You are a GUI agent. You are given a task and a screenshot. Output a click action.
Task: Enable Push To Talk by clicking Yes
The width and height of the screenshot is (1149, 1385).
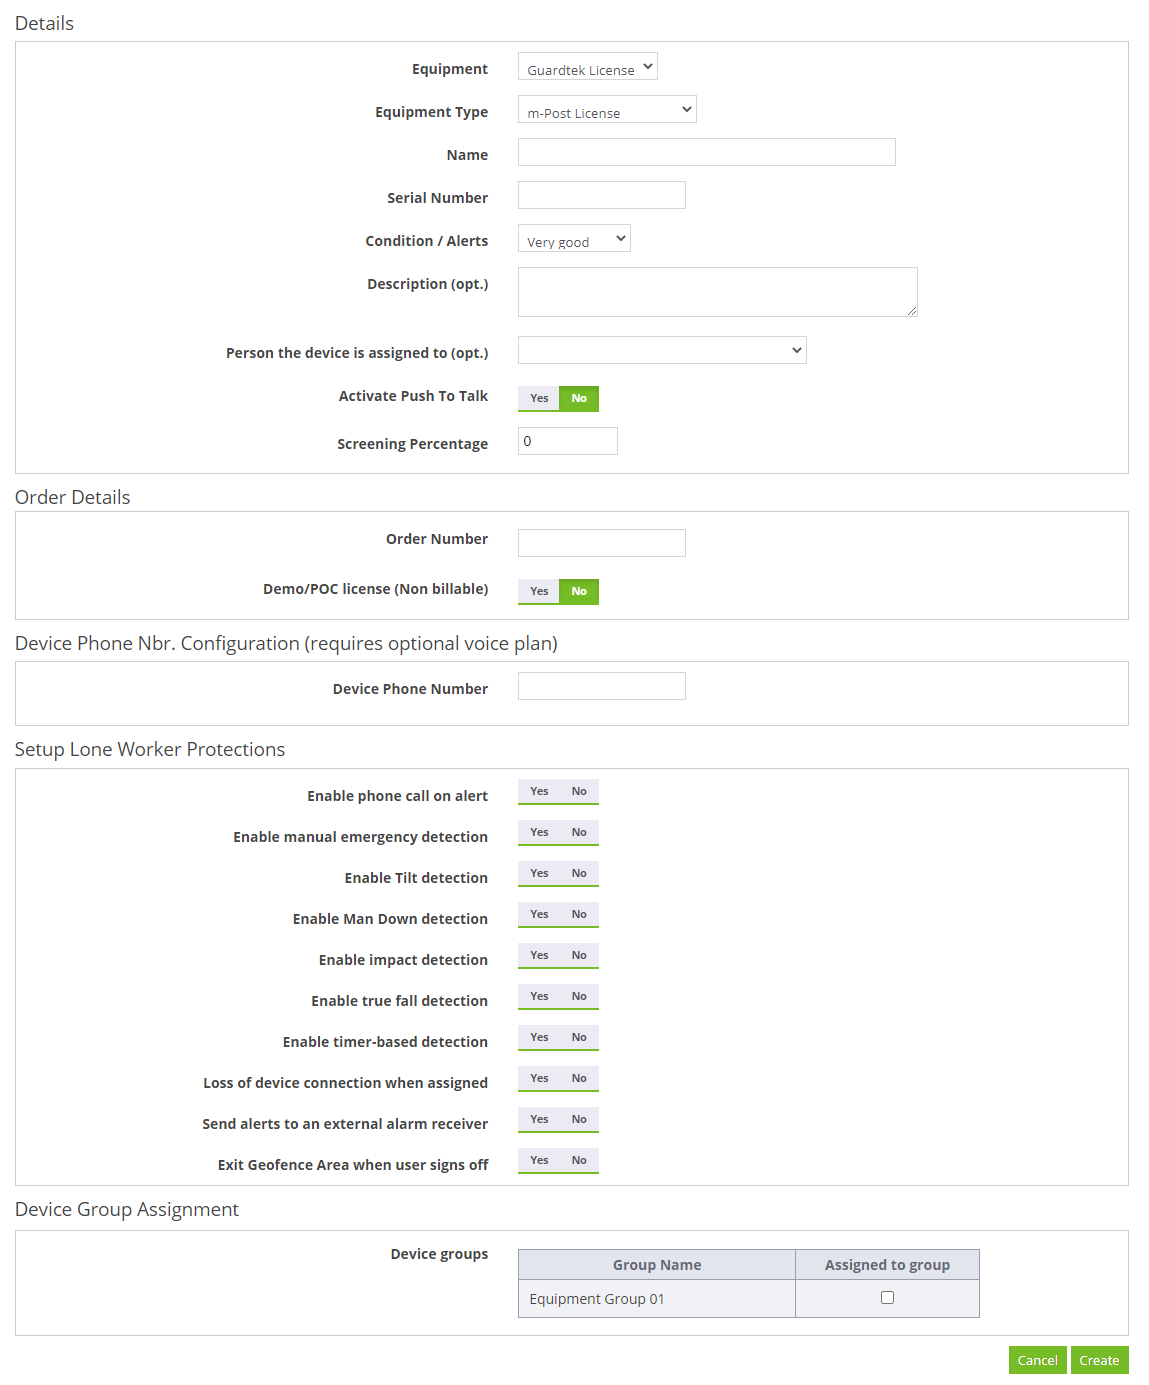539,398
